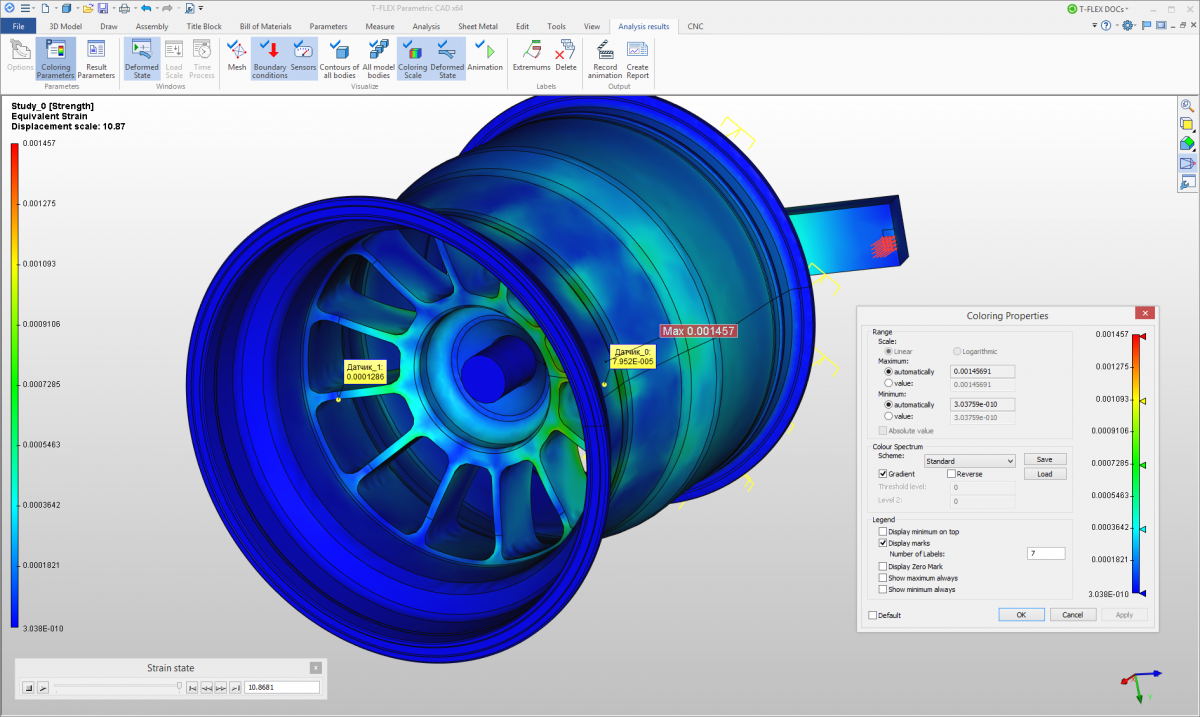Click the wrench view settings icon

1187,182
